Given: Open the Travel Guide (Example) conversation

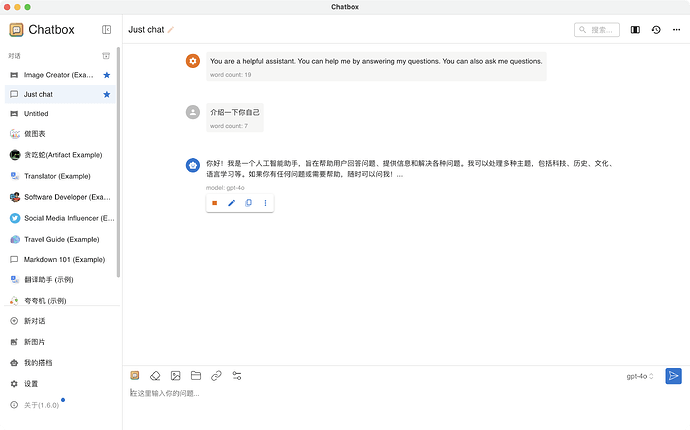Looking at the screenshot, I should [x=60, y=239].
